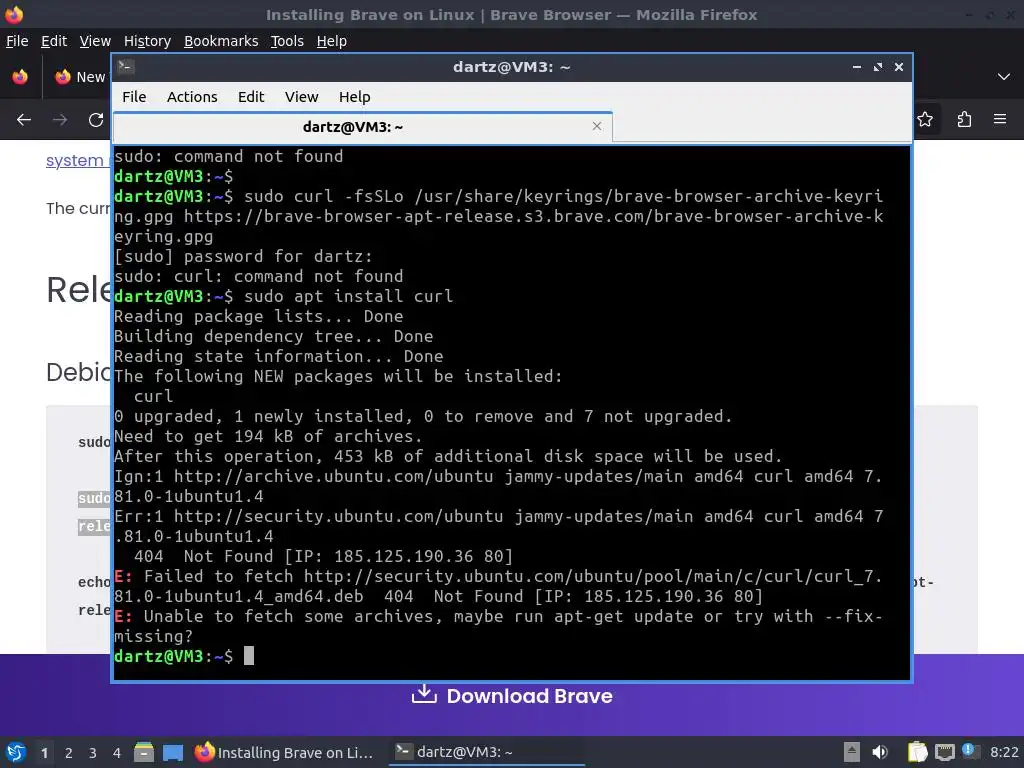Open Firefox View menu
Image resolution: width=1024 pixels, height=768 pixels.
point(95,41)
